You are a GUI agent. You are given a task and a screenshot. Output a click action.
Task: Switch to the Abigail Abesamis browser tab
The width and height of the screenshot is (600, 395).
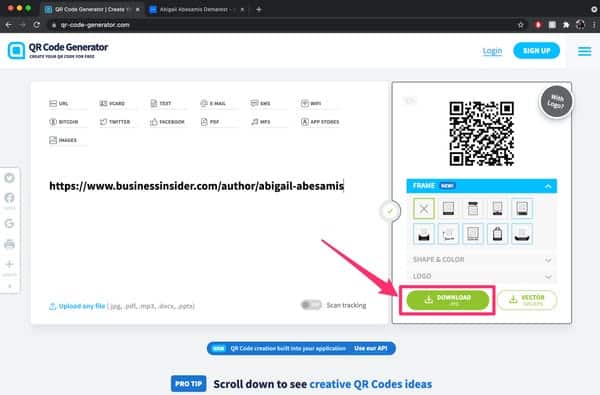tap(195, 9)
